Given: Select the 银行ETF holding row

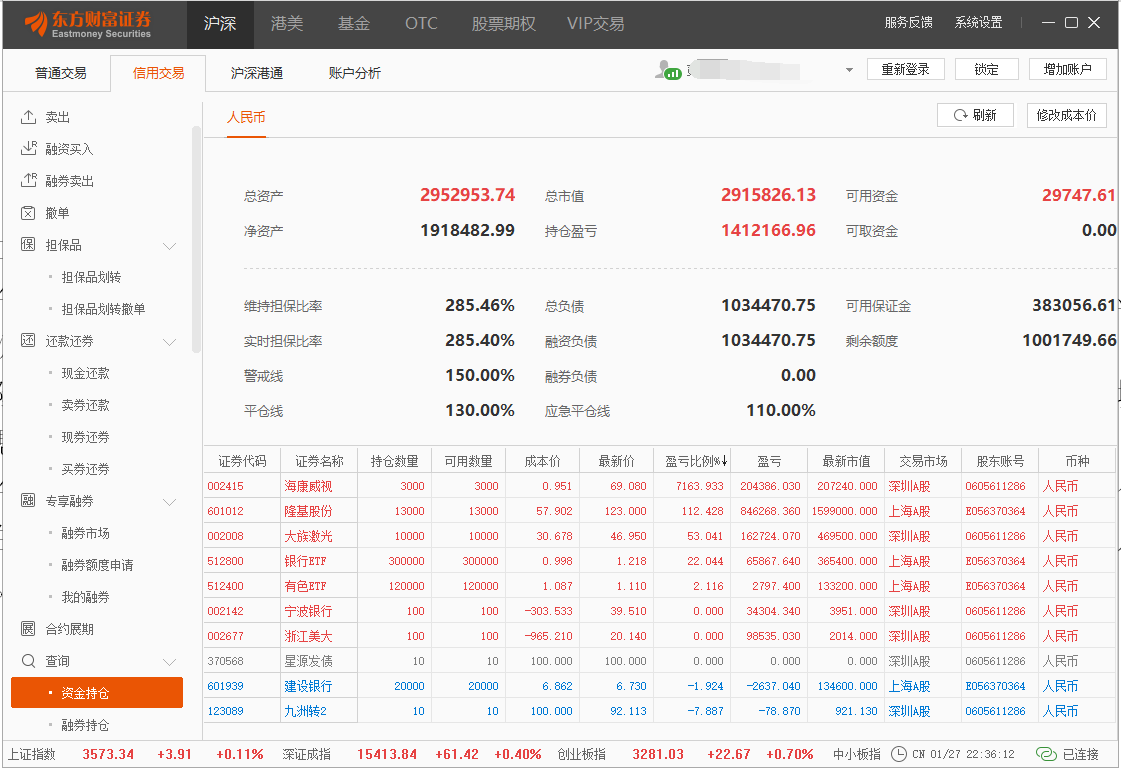Looking at the screenshot, I should 659,561.
